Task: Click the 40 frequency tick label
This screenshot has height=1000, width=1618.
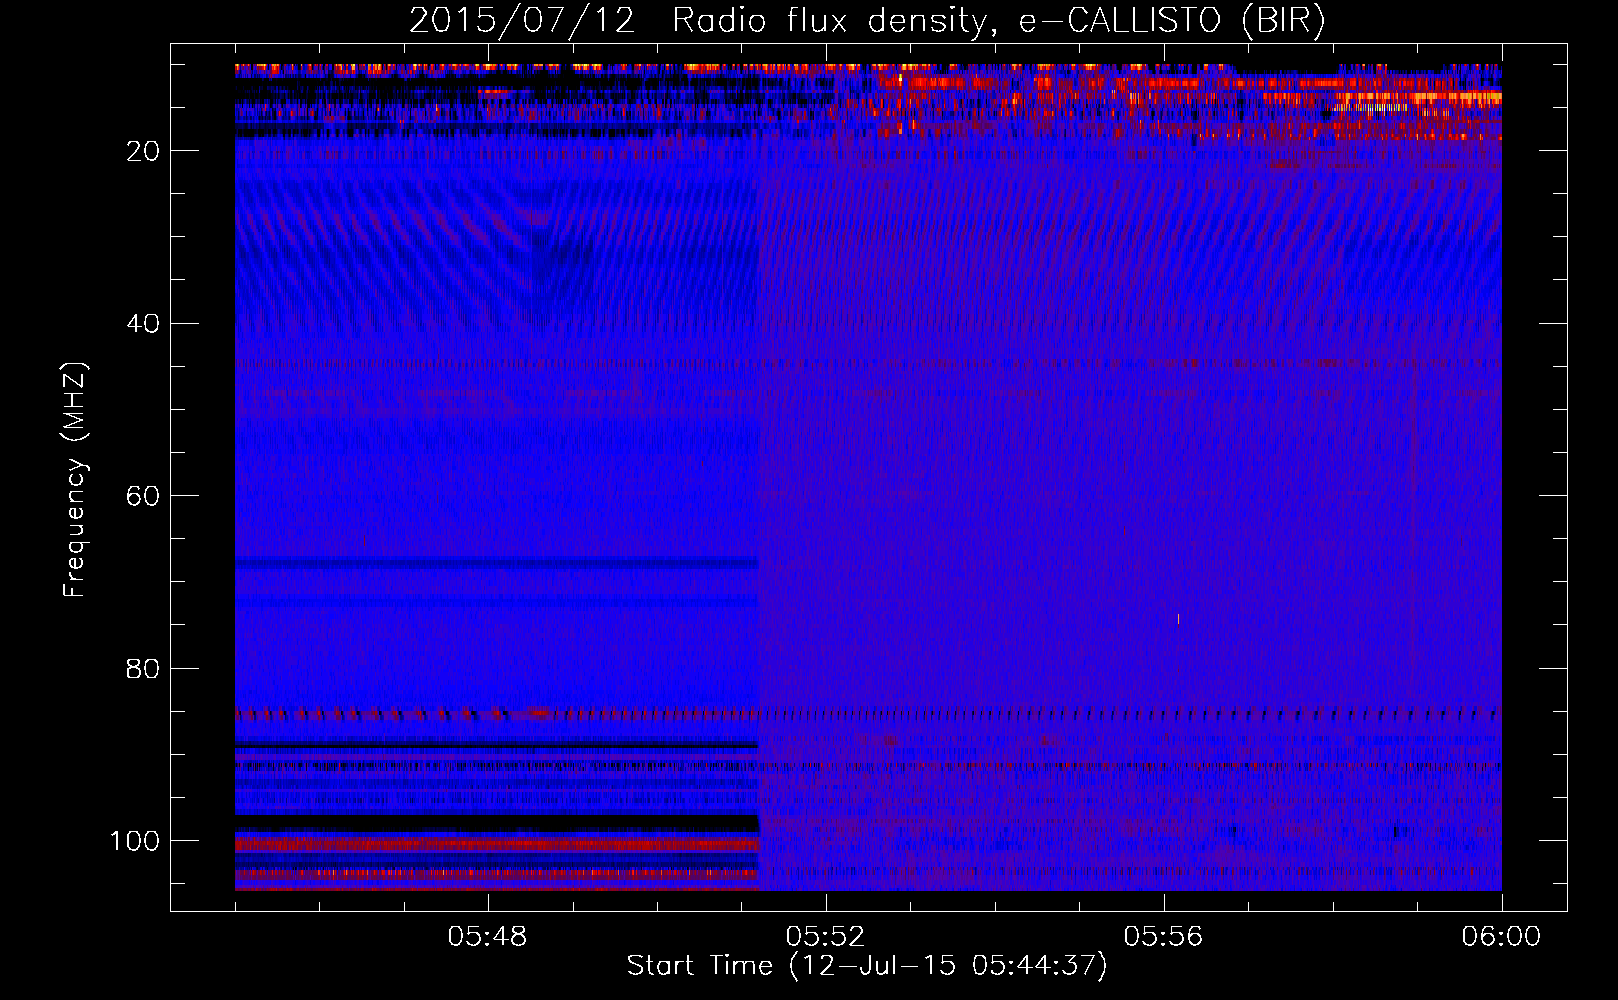Action: point(144,324)
